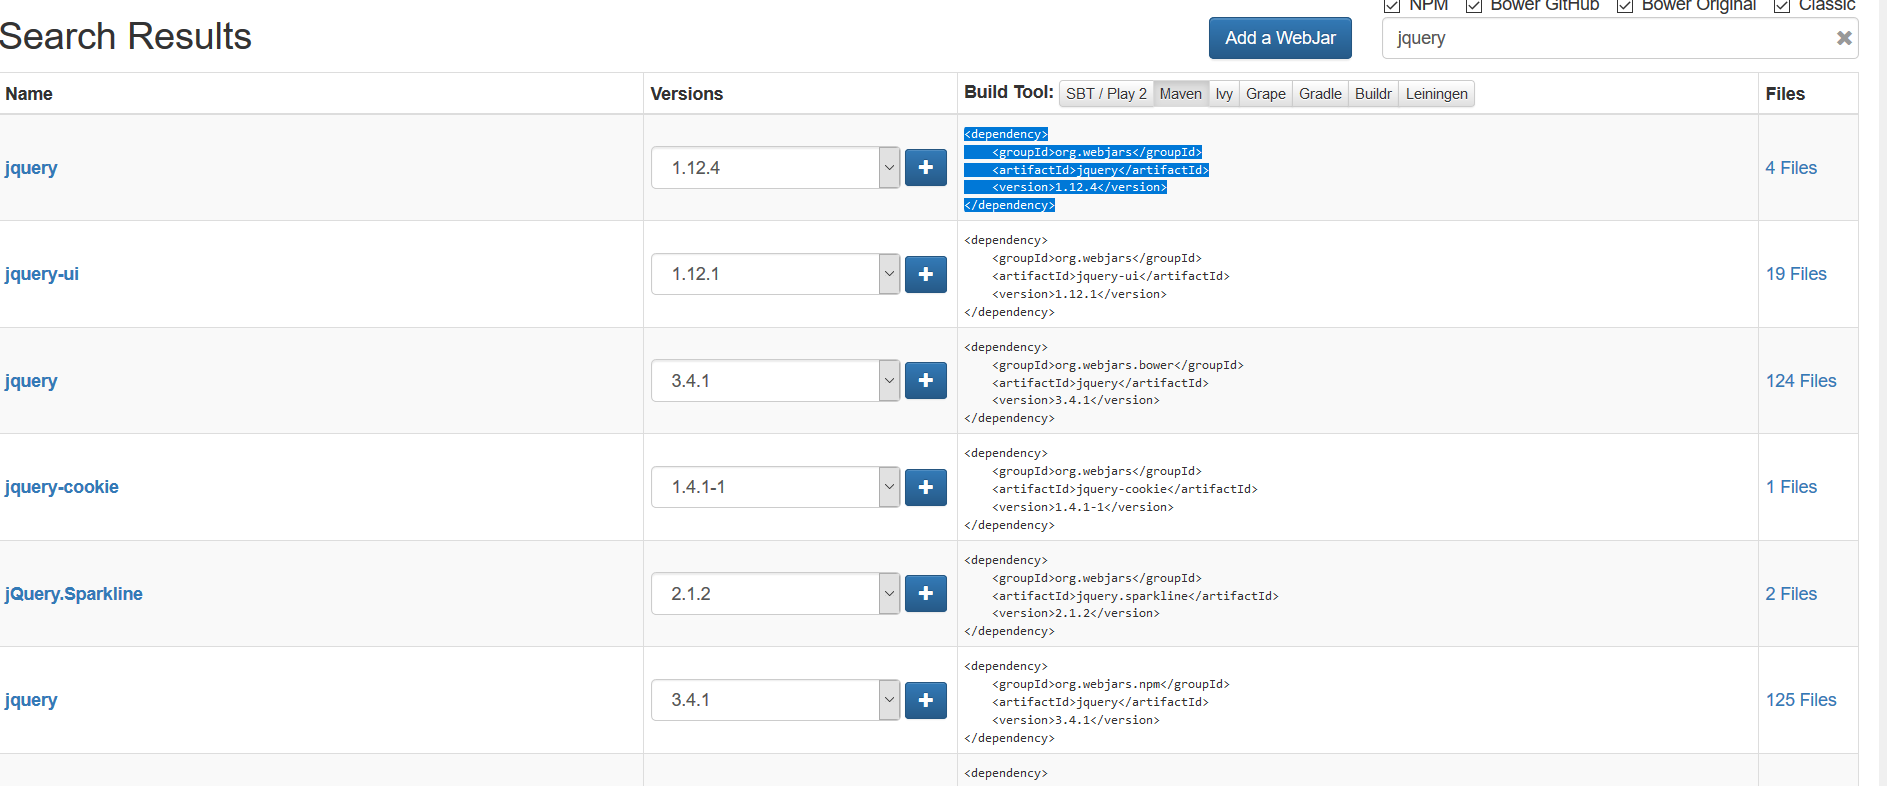
Task: Open the 2 Files link
Action: click(1791, 594)
